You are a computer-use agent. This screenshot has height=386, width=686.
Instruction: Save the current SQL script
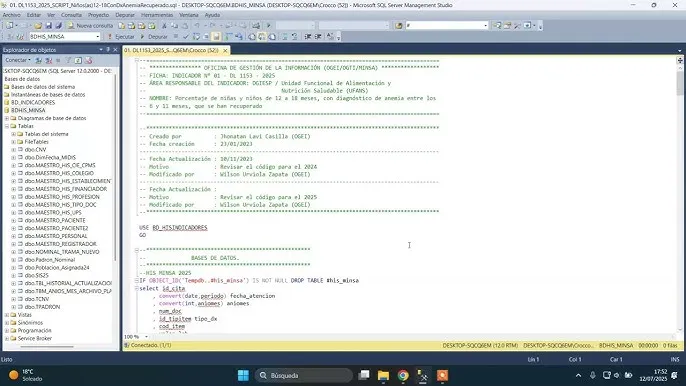[49, 26]
